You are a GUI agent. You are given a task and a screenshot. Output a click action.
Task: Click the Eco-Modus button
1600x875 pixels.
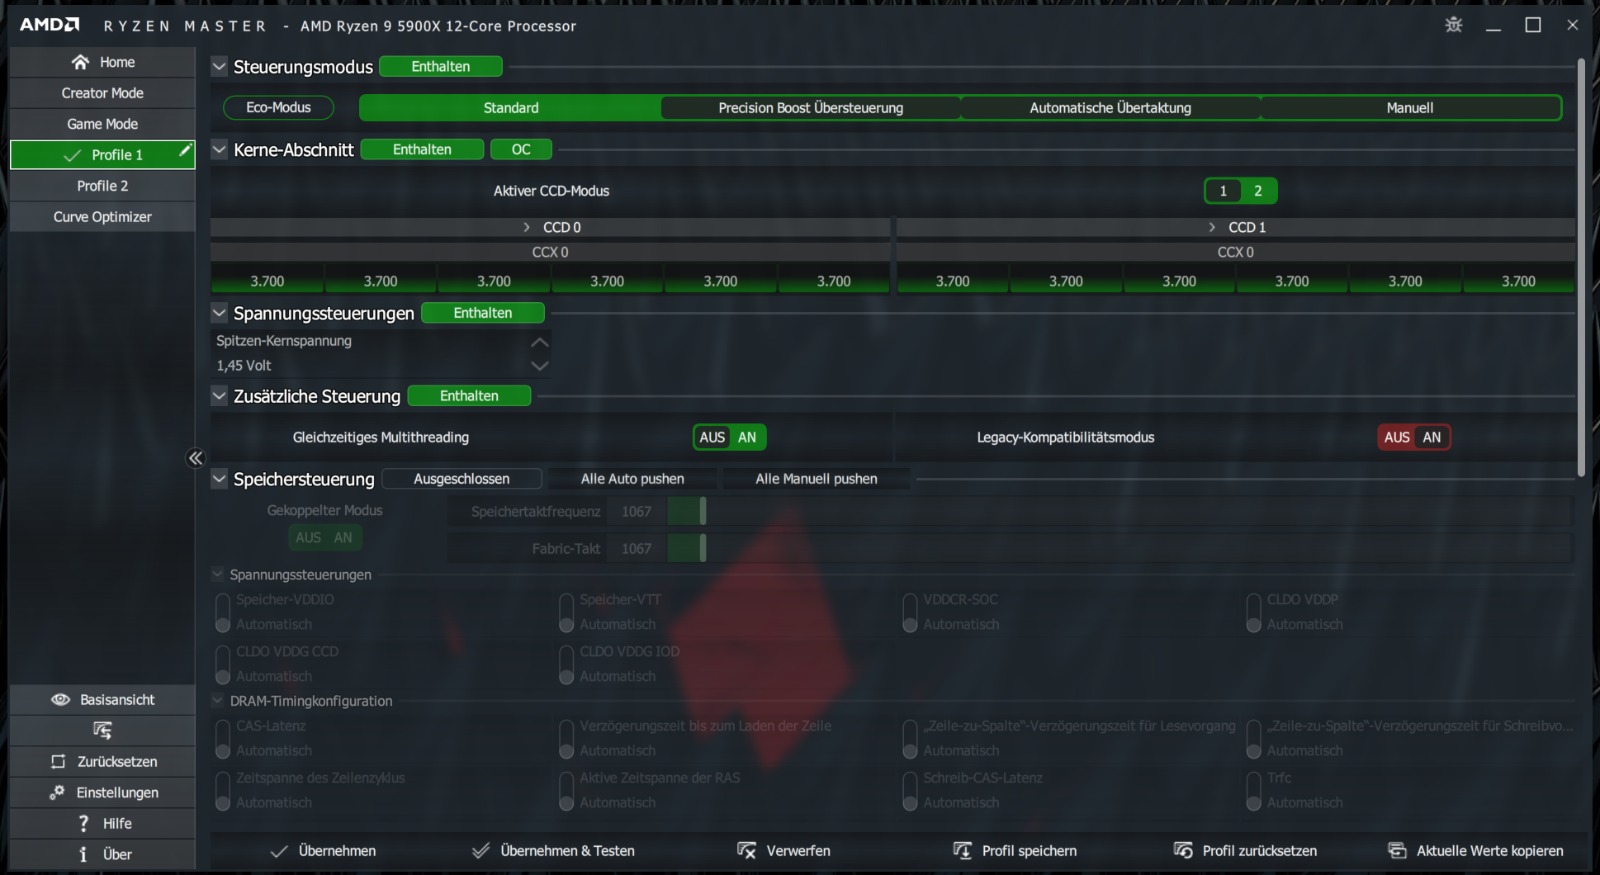coord(278,108)
